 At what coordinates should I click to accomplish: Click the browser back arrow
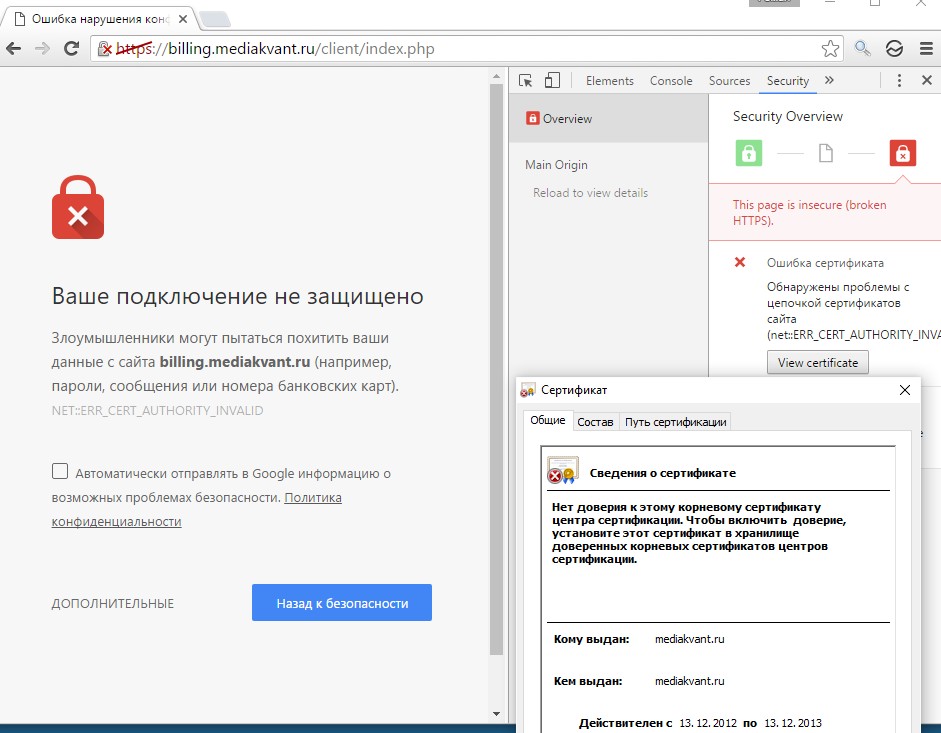[14, 48]
